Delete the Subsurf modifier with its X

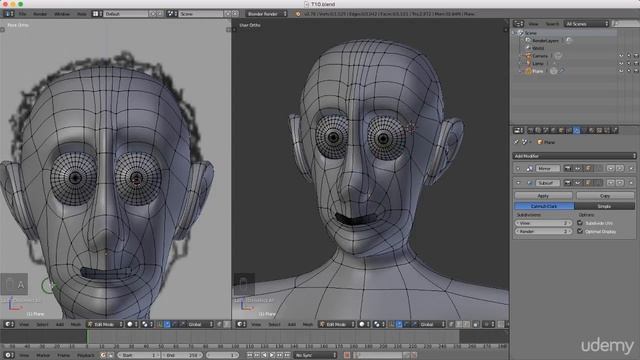pos(631,182)
